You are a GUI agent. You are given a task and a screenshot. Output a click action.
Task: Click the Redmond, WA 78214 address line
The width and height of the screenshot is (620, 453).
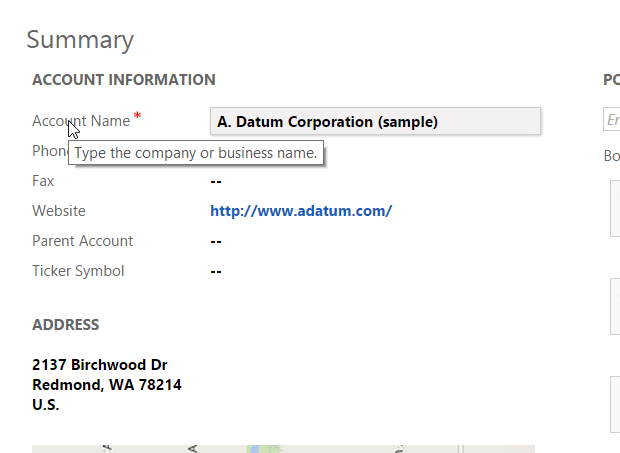(x=107, y=385)
